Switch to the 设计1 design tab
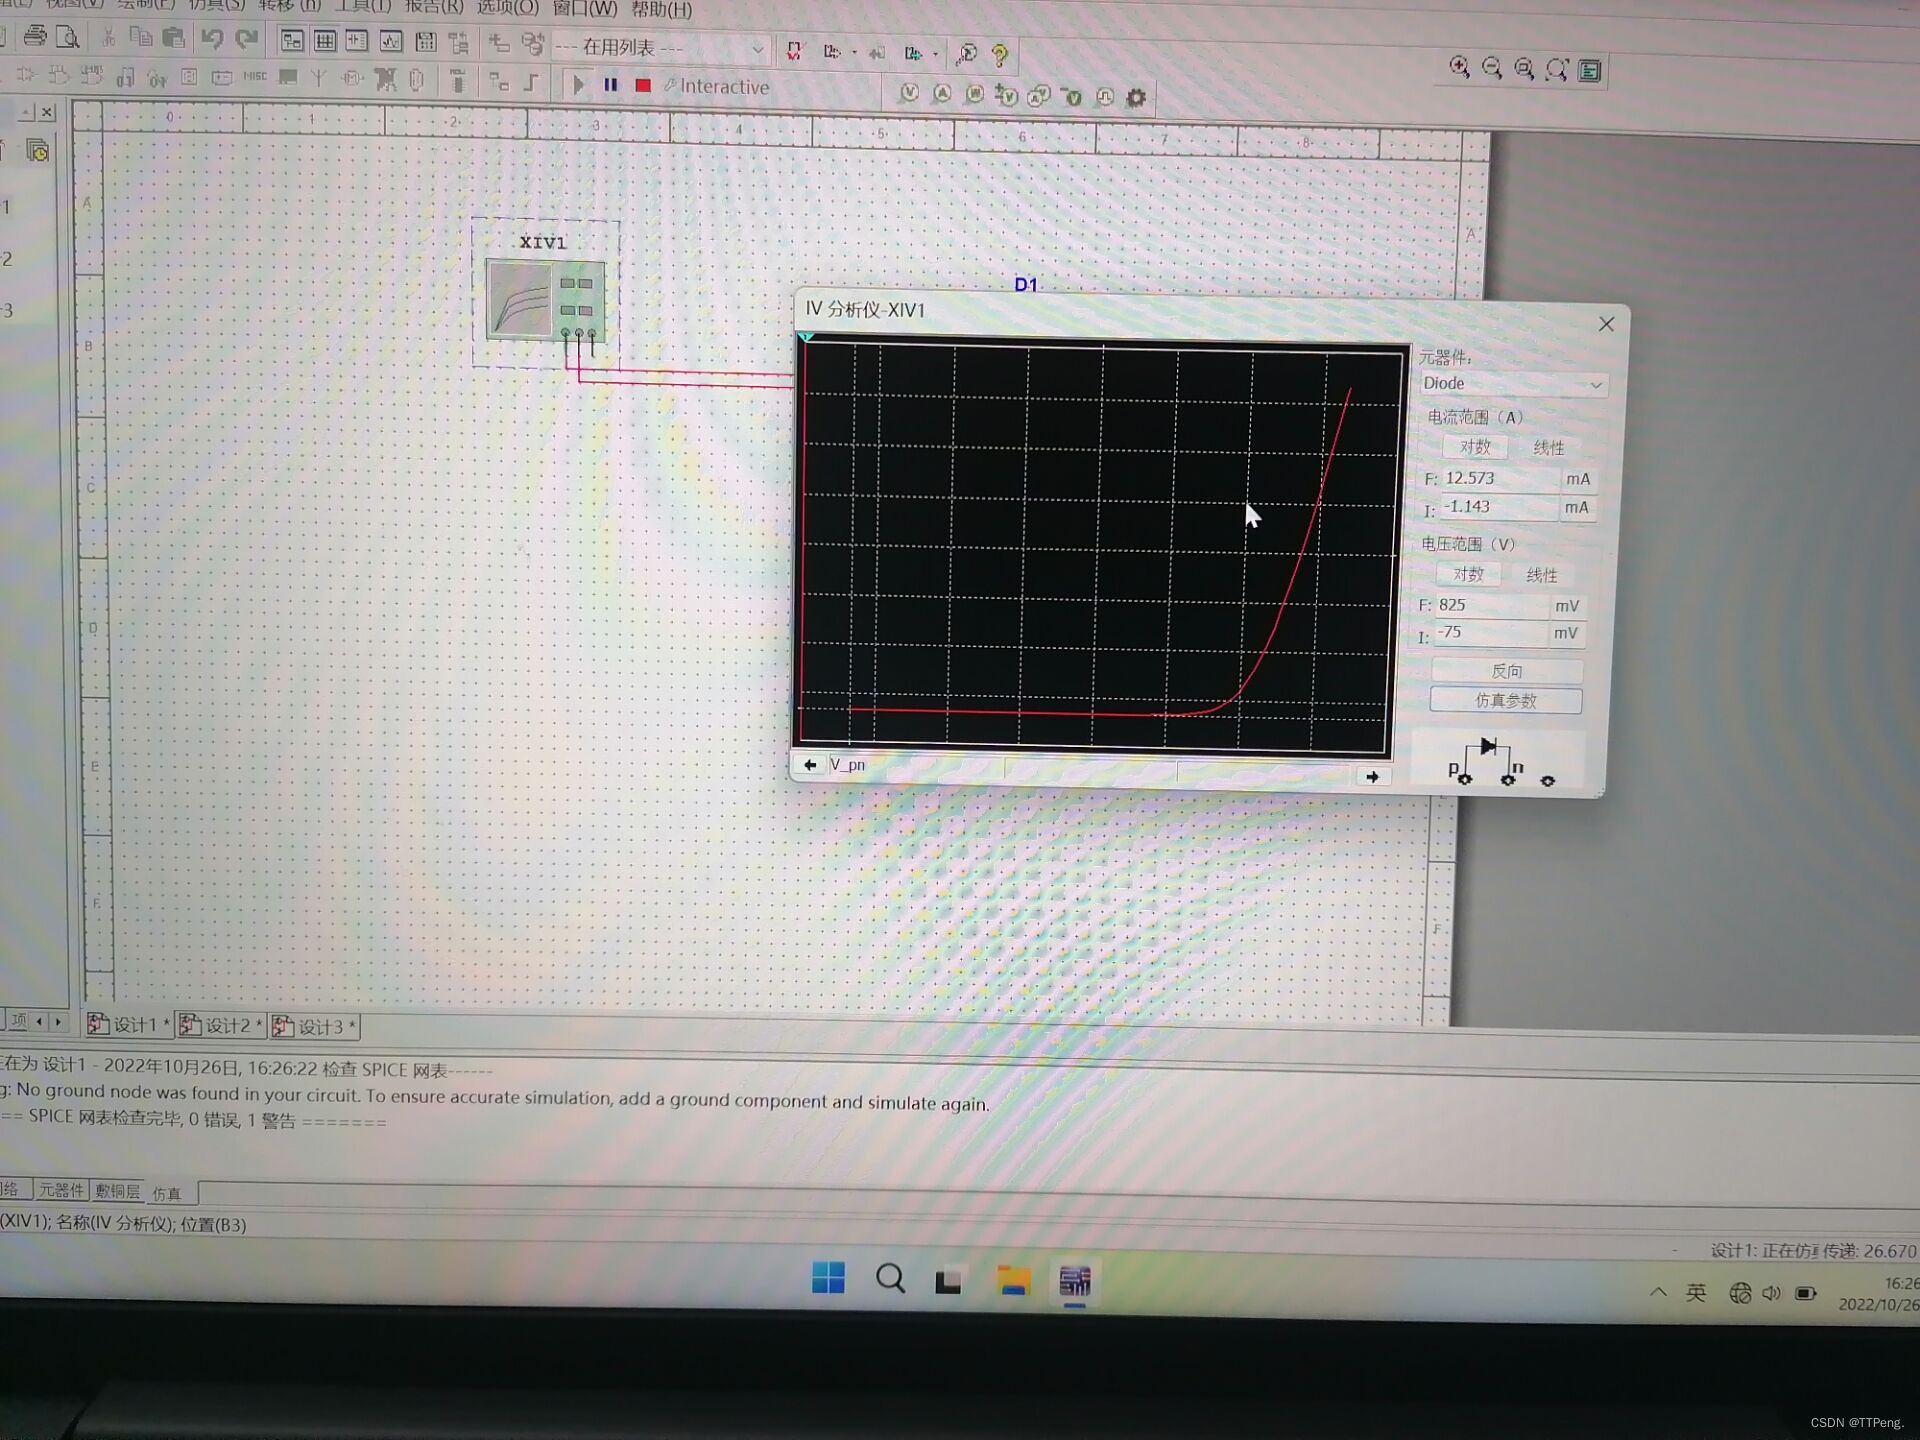 tap(129, 1024)
